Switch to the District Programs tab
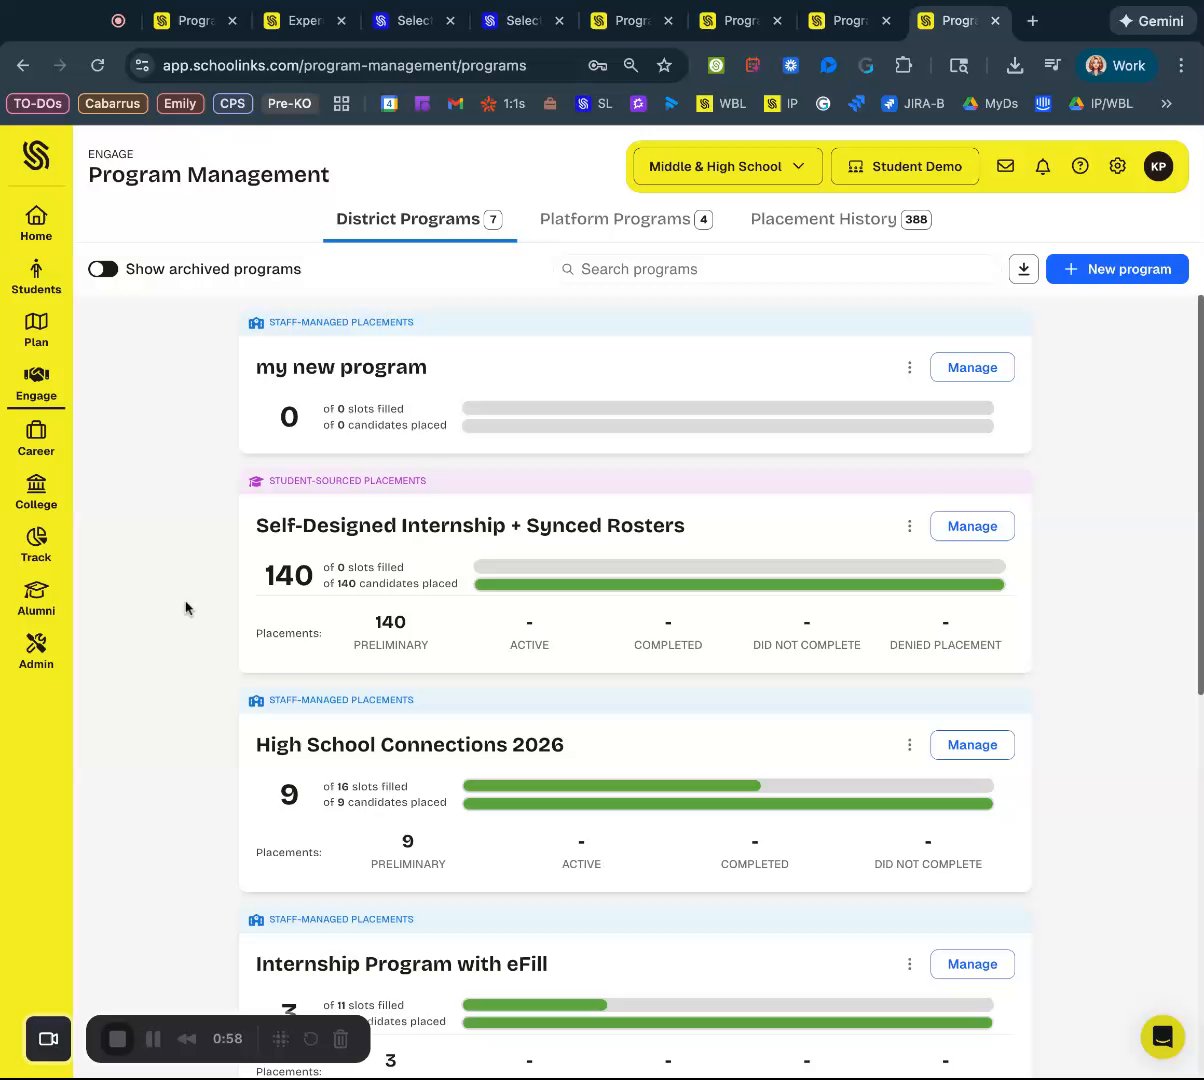This screenshot has height=1080, width=1204. point(419,219)
